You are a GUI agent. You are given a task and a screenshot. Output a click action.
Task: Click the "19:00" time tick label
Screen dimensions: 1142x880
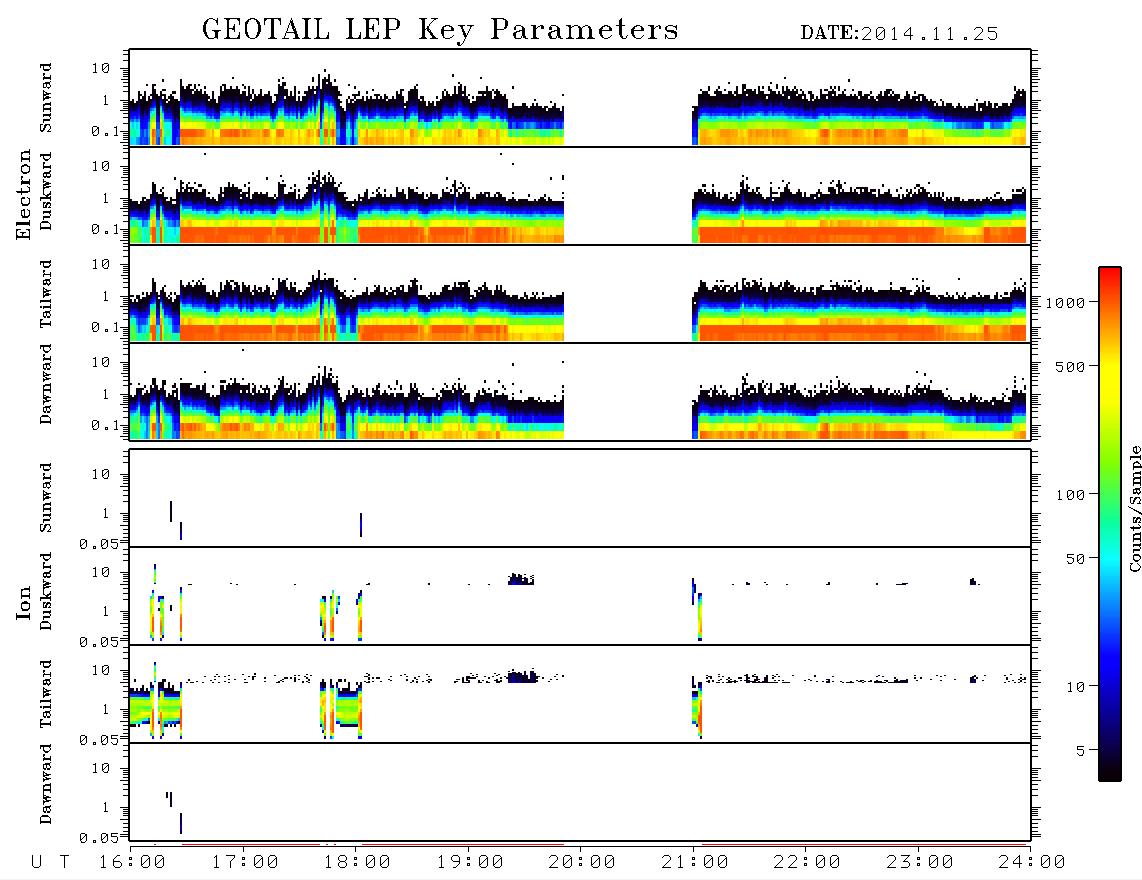(x=470, y=863)
